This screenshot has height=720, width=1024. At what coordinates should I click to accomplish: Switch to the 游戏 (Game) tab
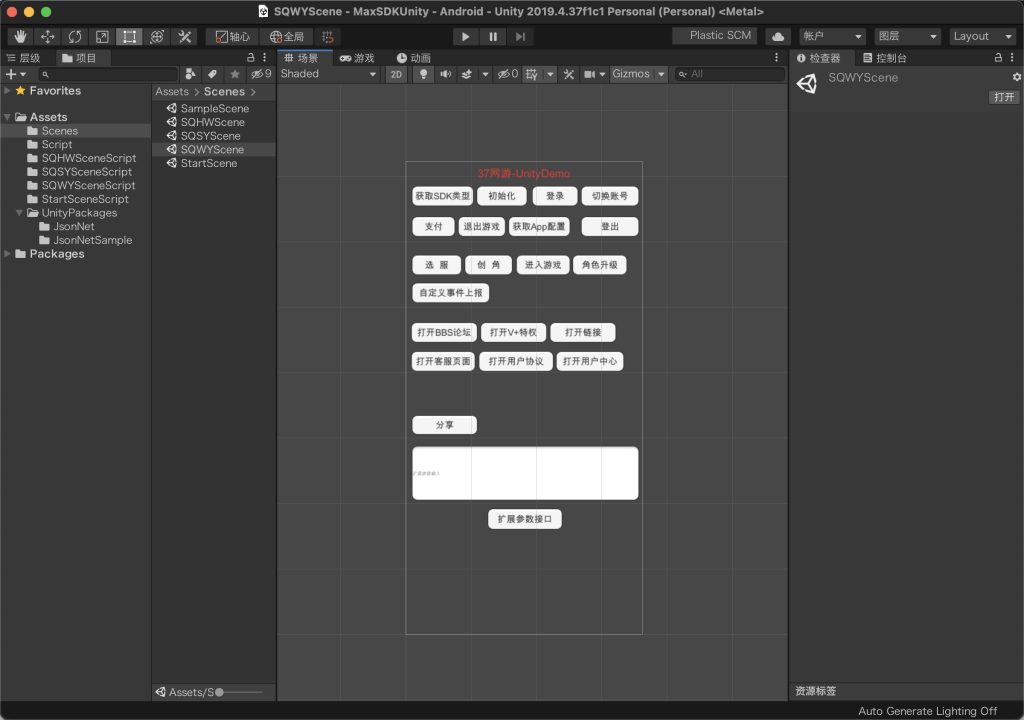point(357,58)
